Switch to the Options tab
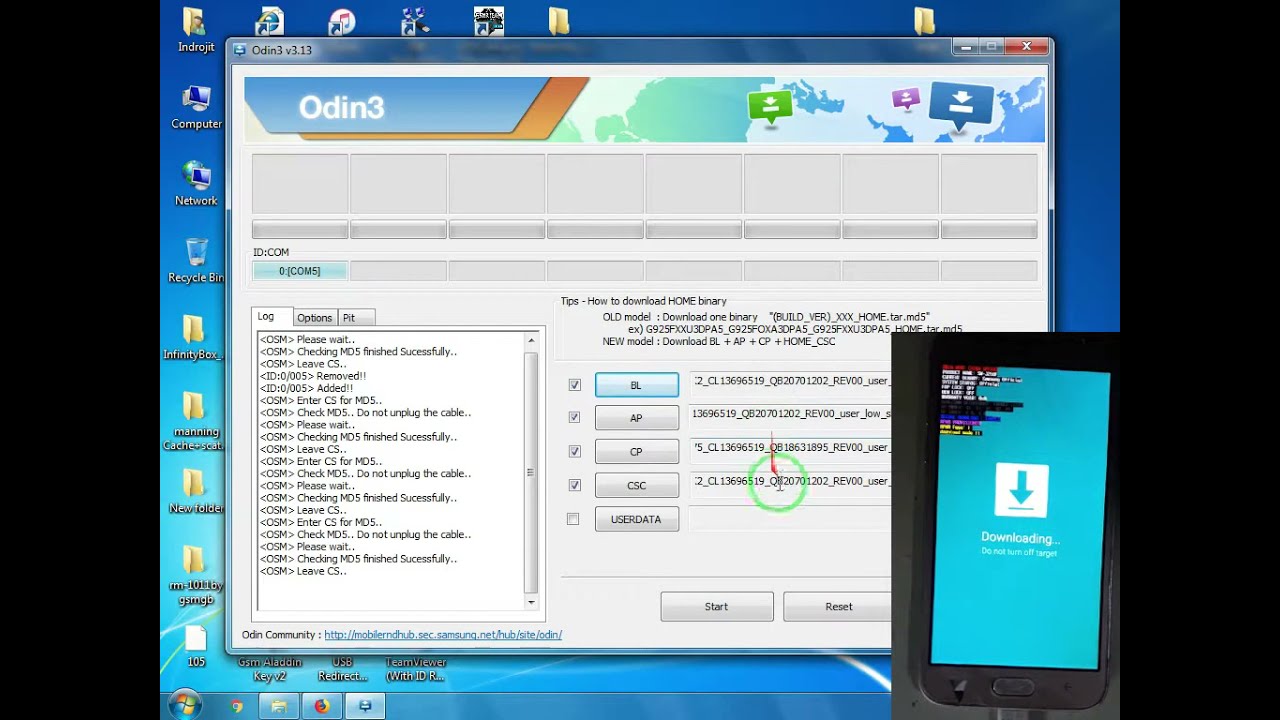Image resolution: width=1280 pixels, height=720 pixels. (314, 318)
